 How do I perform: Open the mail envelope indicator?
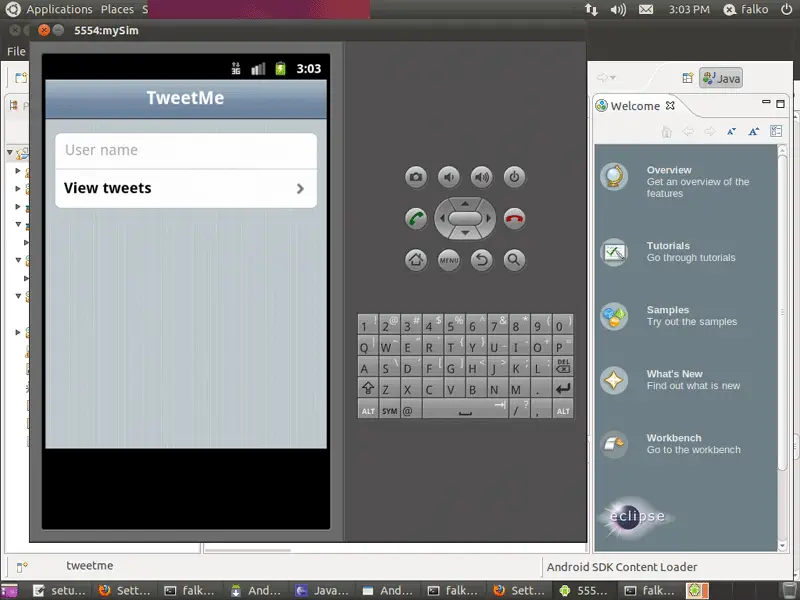pos(646,9)
